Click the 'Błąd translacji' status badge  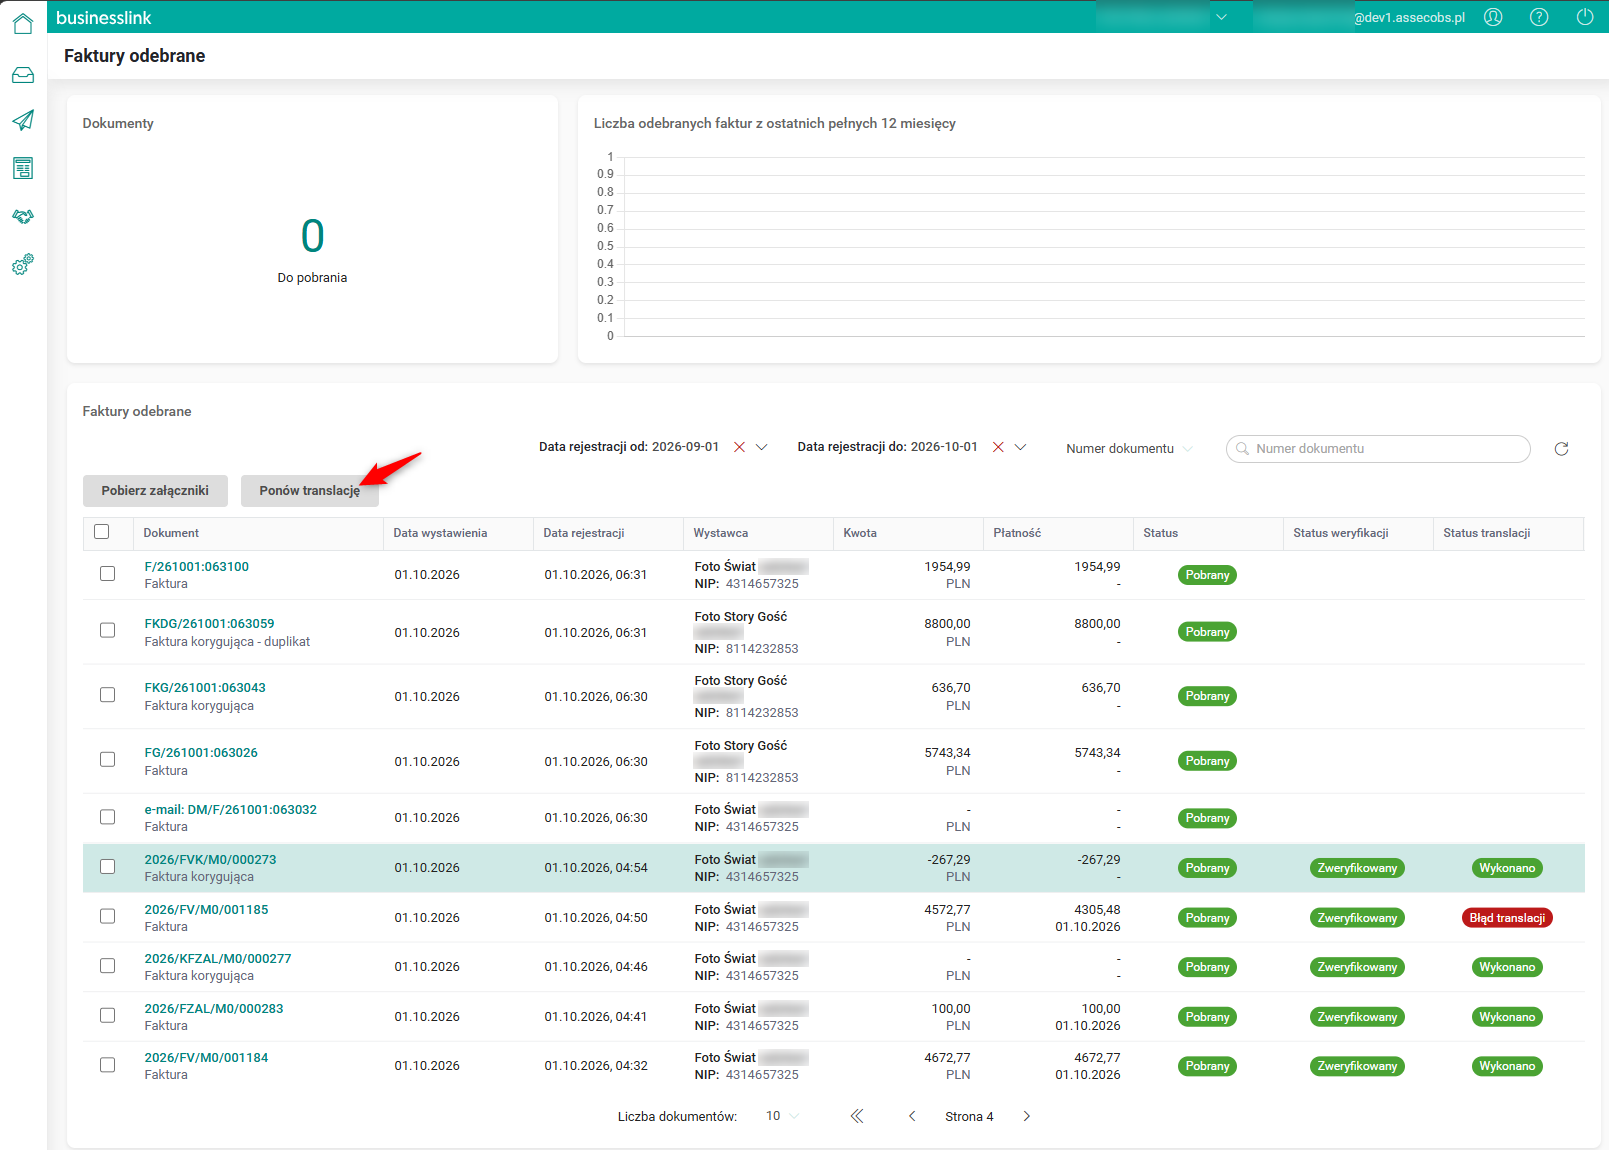coord(1507,918)
